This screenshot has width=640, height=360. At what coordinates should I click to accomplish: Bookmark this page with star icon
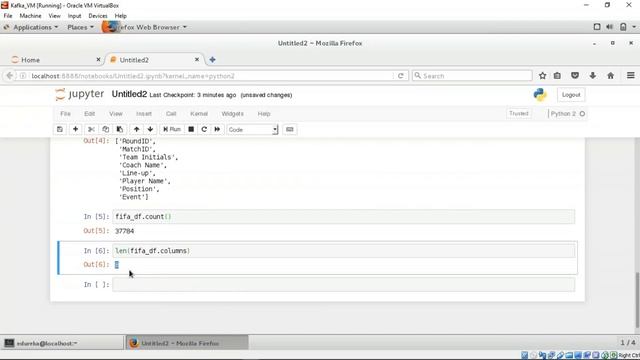tap(542, 76)
